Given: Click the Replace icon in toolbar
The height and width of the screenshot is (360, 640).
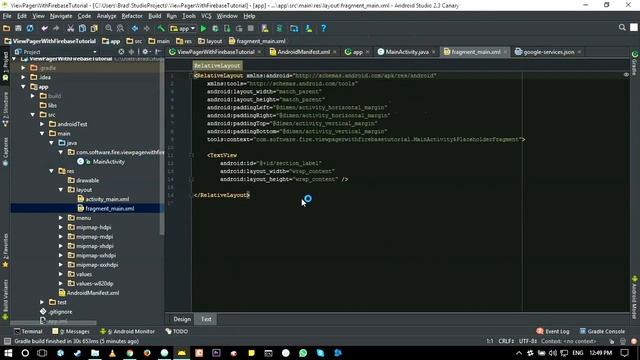Looking at the screenshot, I should click(x=120, y=28).
